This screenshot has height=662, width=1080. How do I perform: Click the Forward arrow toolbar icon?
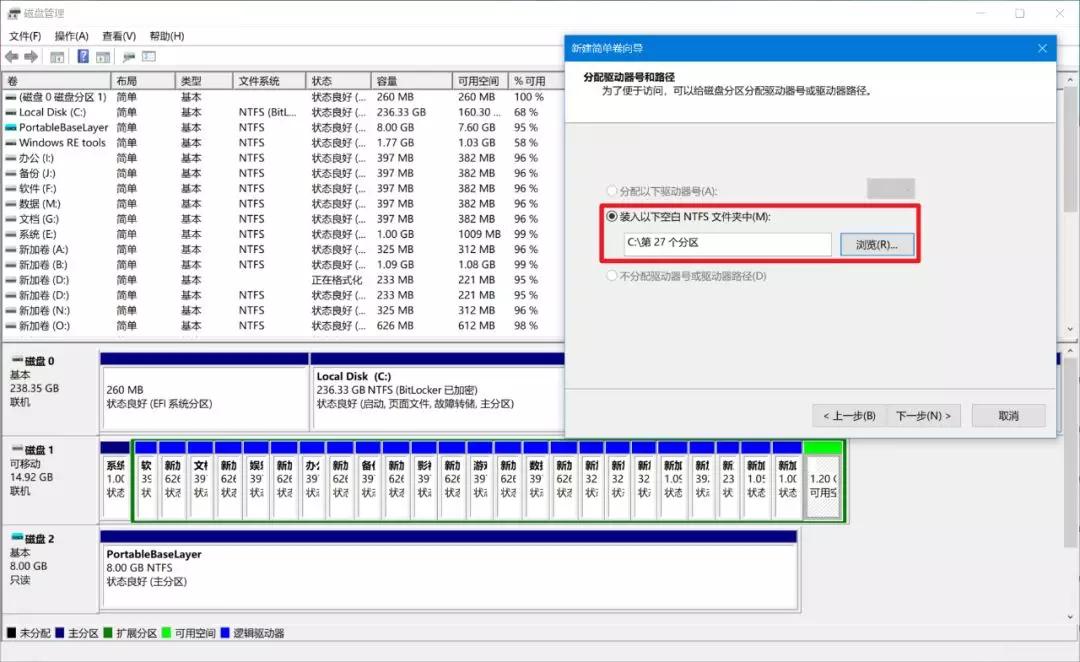[x=31, y=57]
